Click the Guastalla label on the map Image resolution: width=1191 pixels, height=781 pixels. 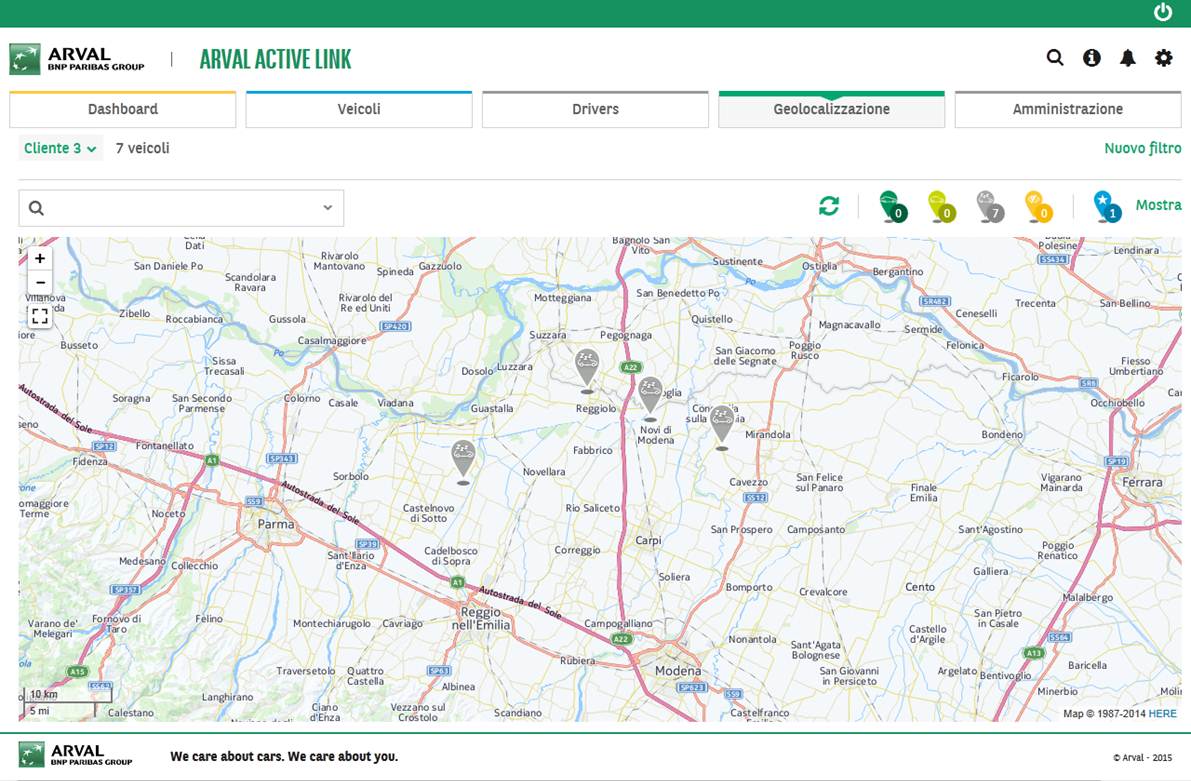click(491, 409)
